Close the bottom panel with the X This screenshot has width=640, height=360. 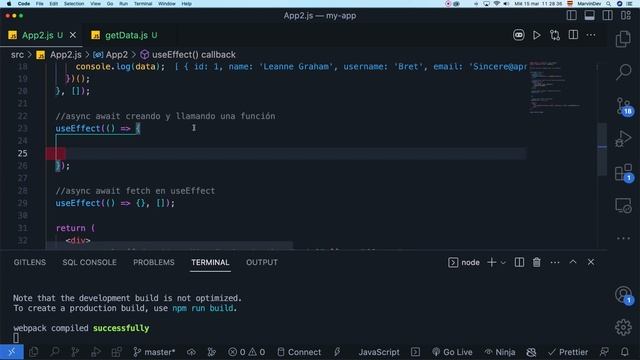pos(591,262)
